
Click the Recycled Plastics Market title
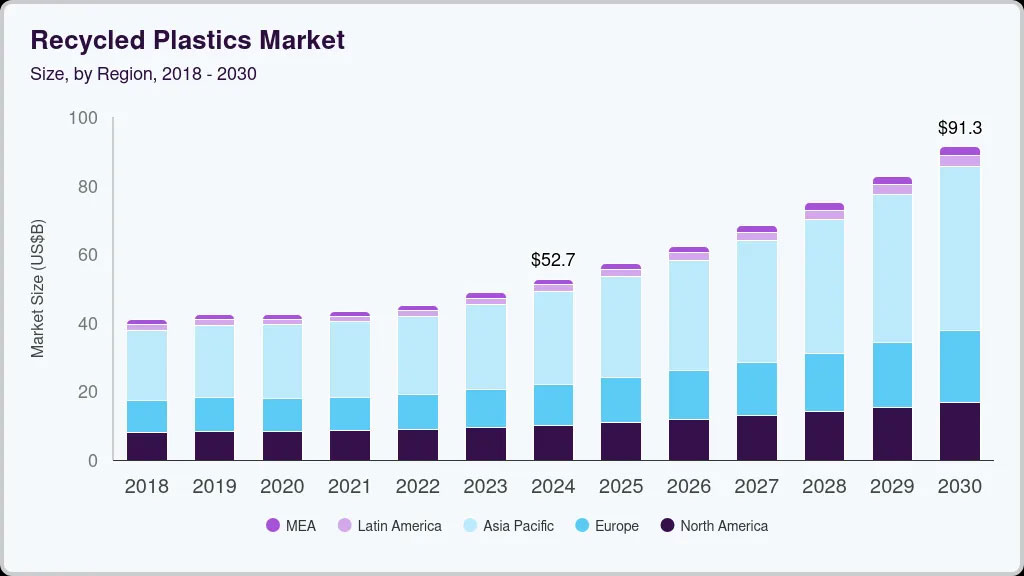click(187, 40)
